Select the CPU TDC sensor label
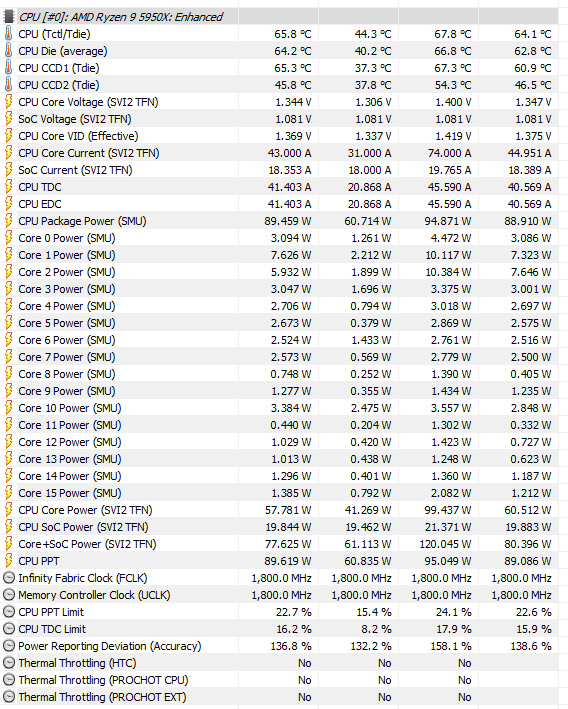The image size is (568, 709). click(40, 187)
